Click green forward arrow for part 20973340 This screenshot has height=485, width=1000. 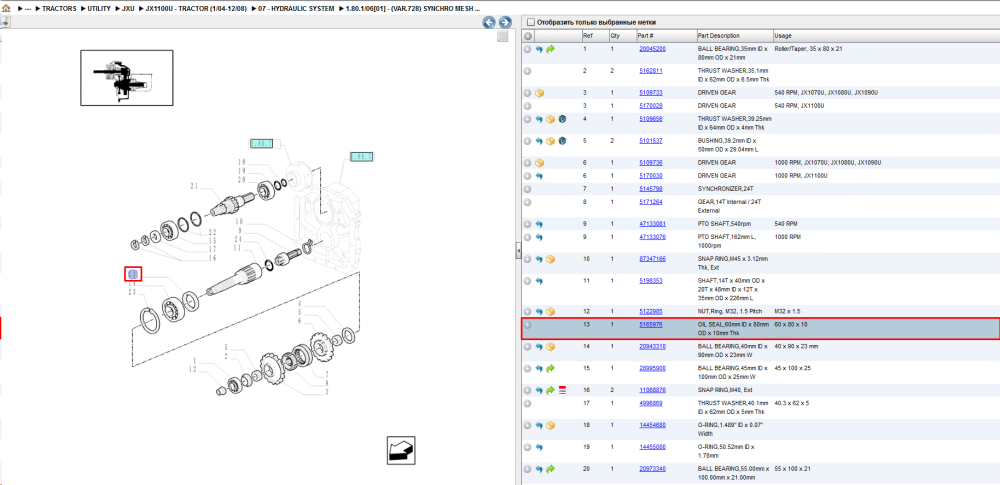coord(550,469)
